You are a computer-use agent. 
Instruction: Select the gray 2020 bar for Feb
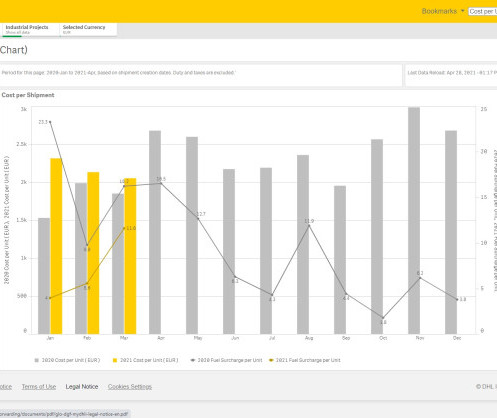click(x=81, y=258)
